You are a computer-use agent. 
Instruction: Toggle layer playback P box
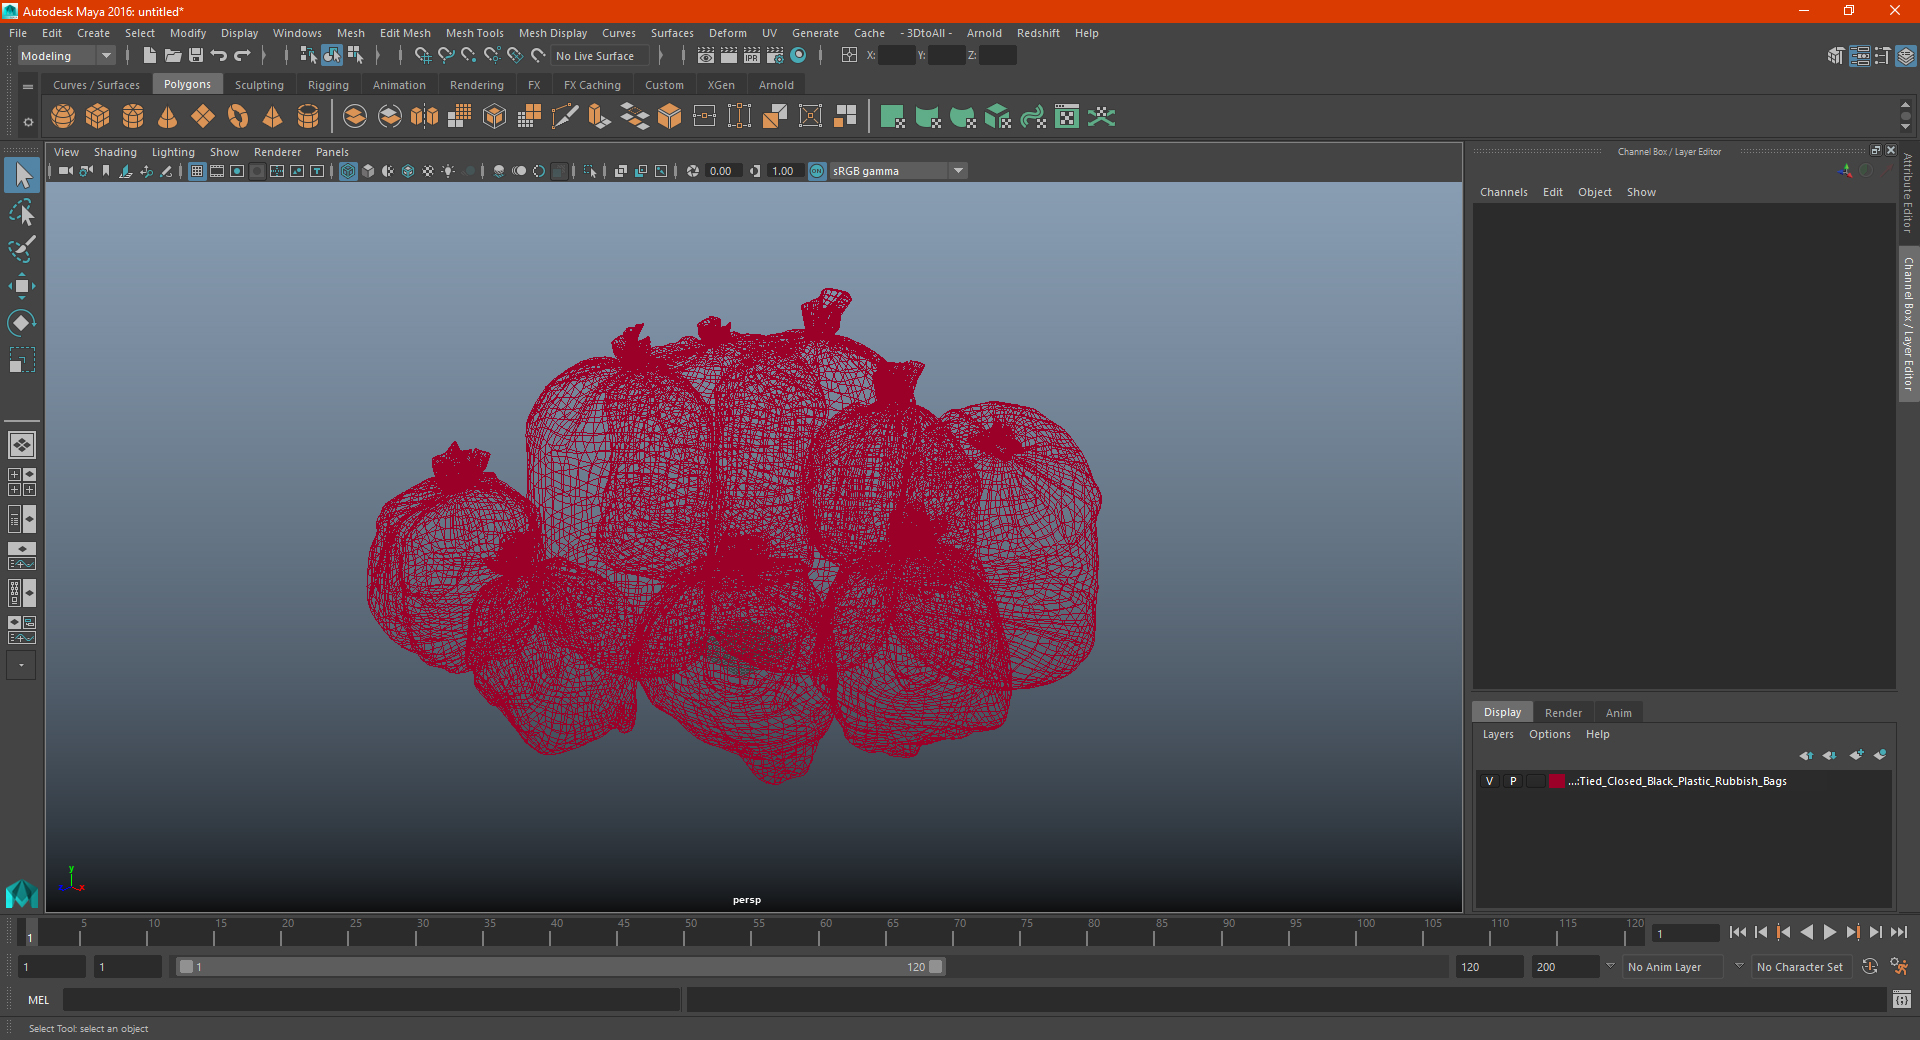tap(1513, 781)
